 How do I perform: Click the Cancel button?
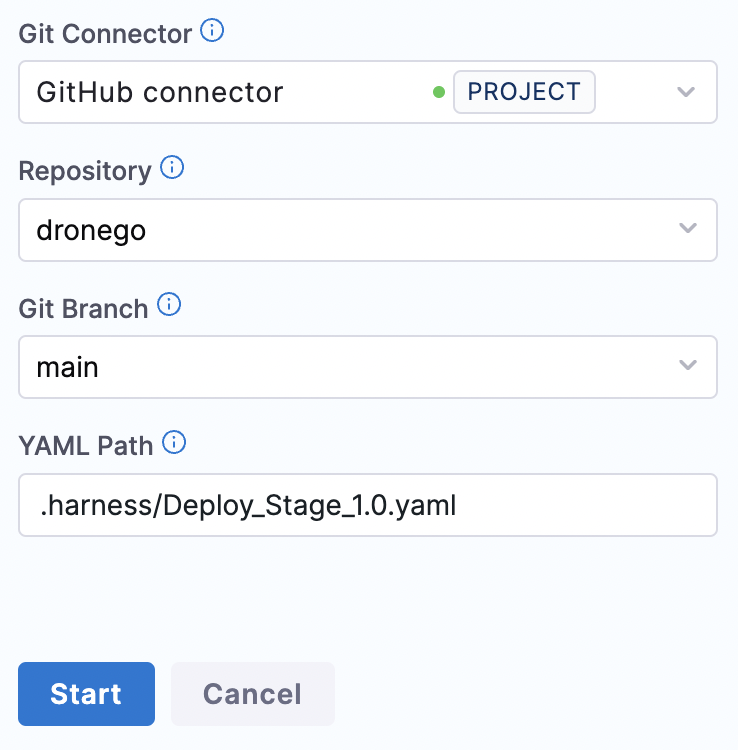tap(253, 694)
